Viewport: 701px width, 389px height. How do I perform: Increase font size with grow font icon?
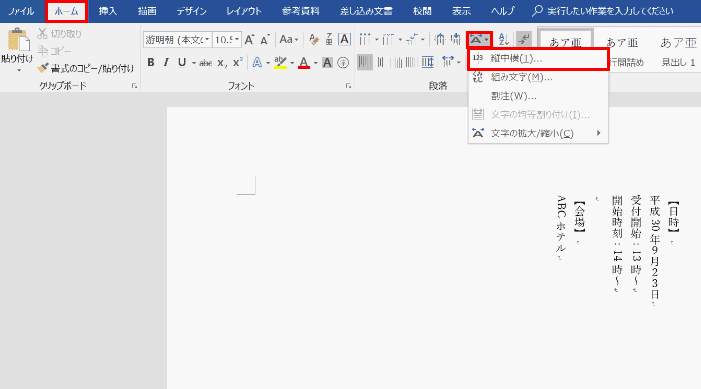coord(249,39)
